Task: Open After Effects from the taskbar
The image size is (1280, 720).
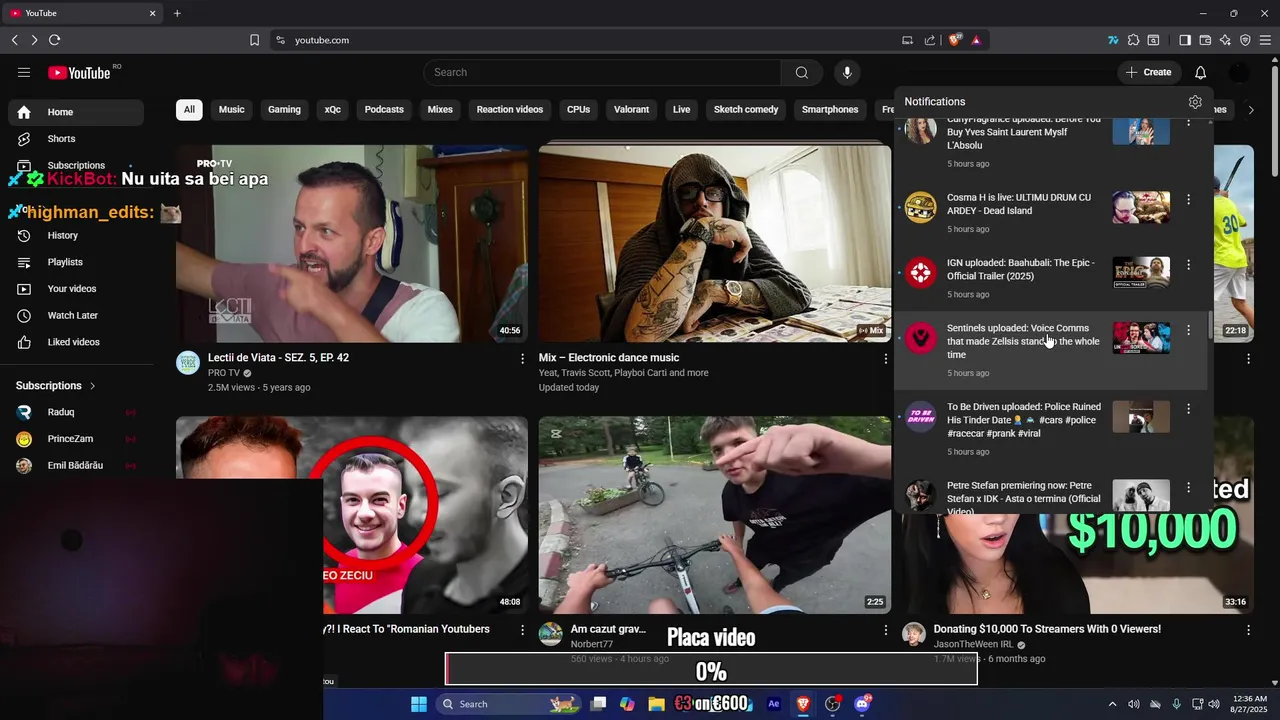Action: click(x=773, y=704)
